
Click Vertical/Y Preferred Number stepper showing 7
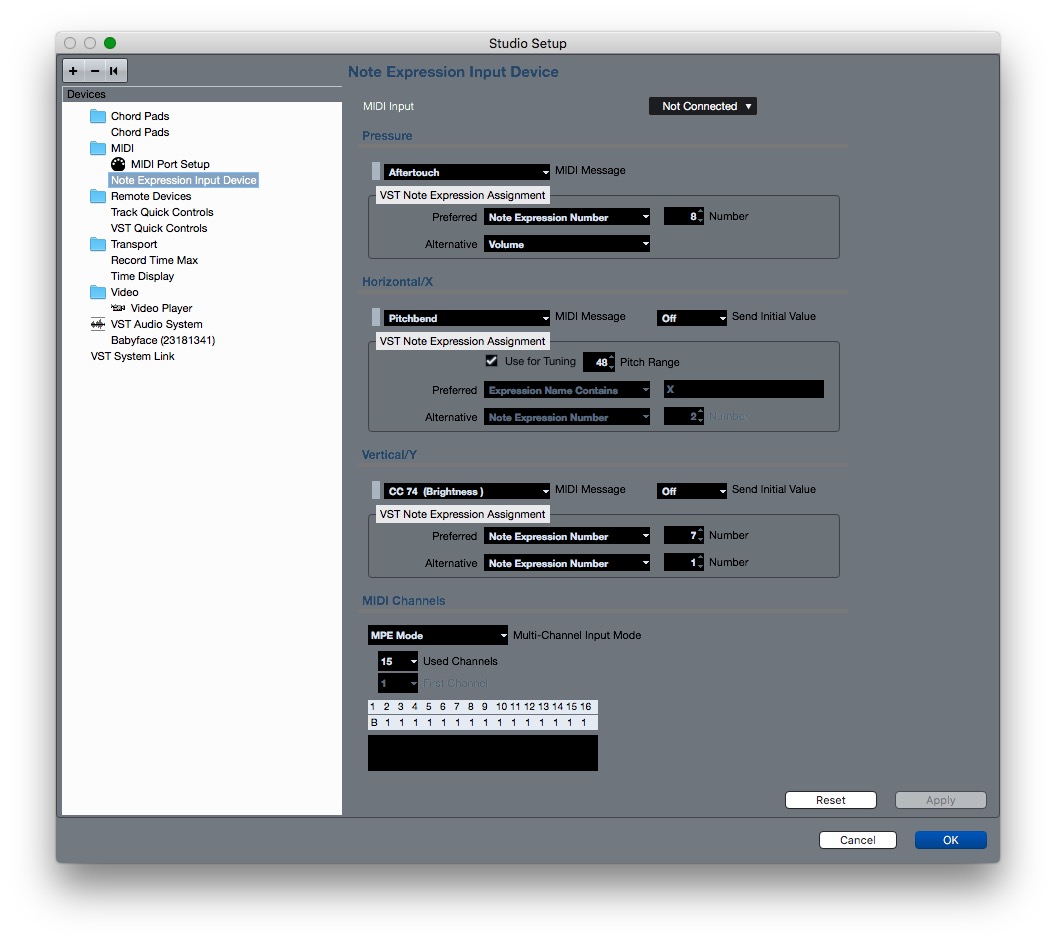[684, 535]
